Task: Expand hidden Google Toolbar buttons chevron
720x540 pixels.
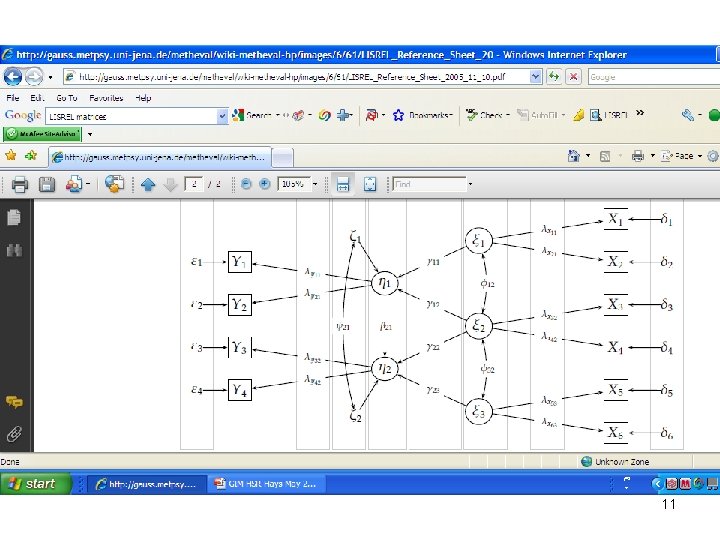Action: [x=640, y=113]
